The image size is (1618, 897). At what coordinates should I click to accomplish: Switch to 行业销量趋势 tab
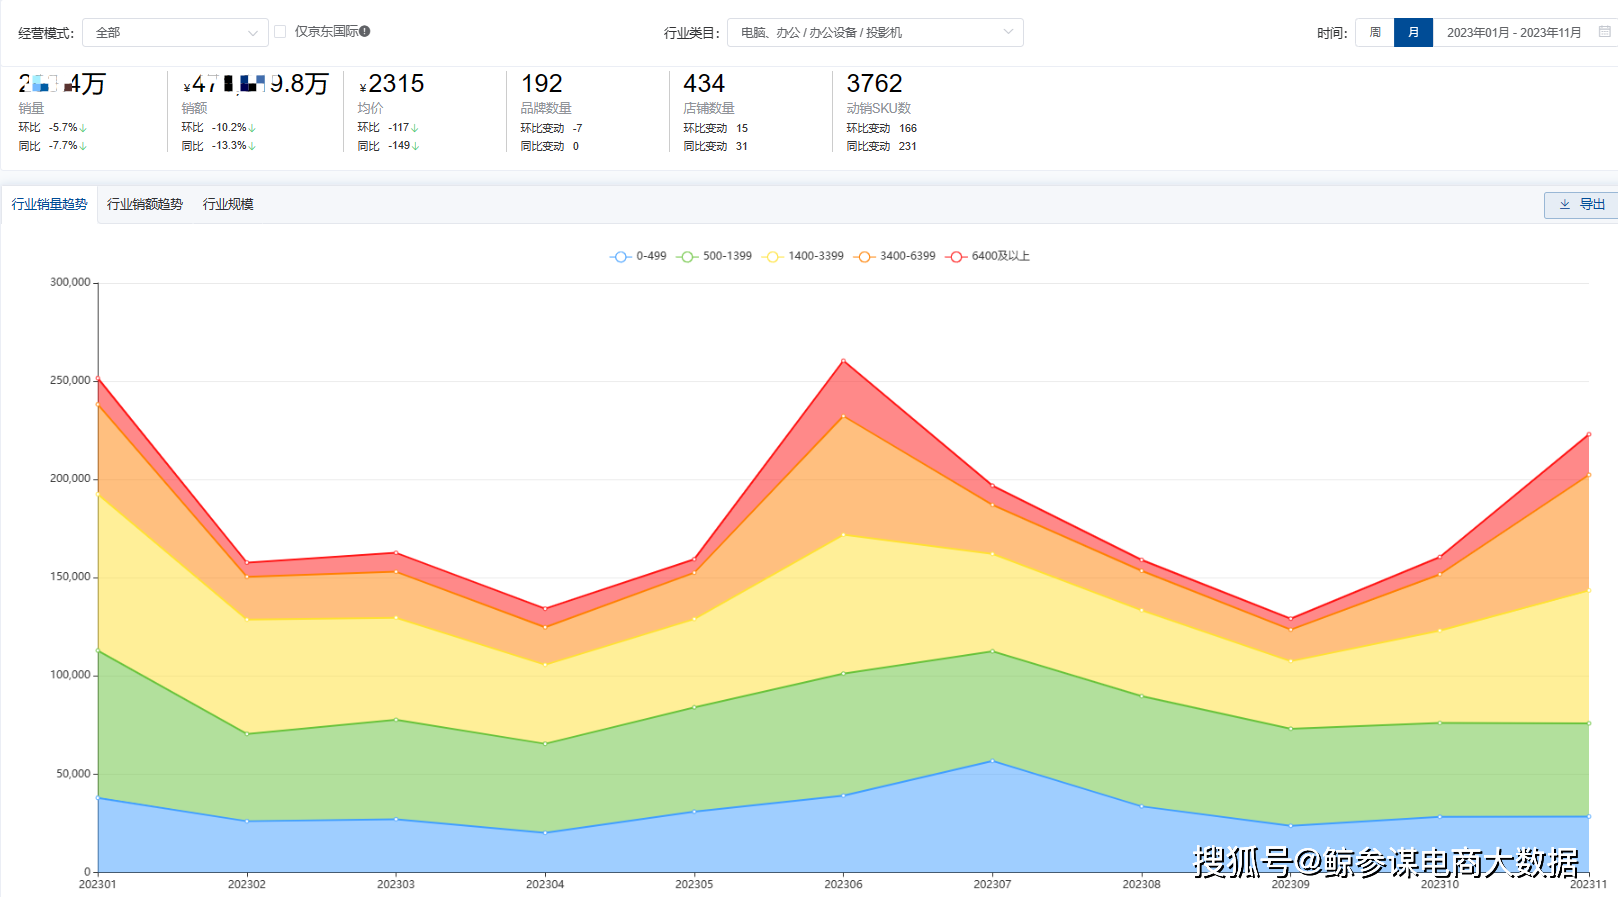49,204
